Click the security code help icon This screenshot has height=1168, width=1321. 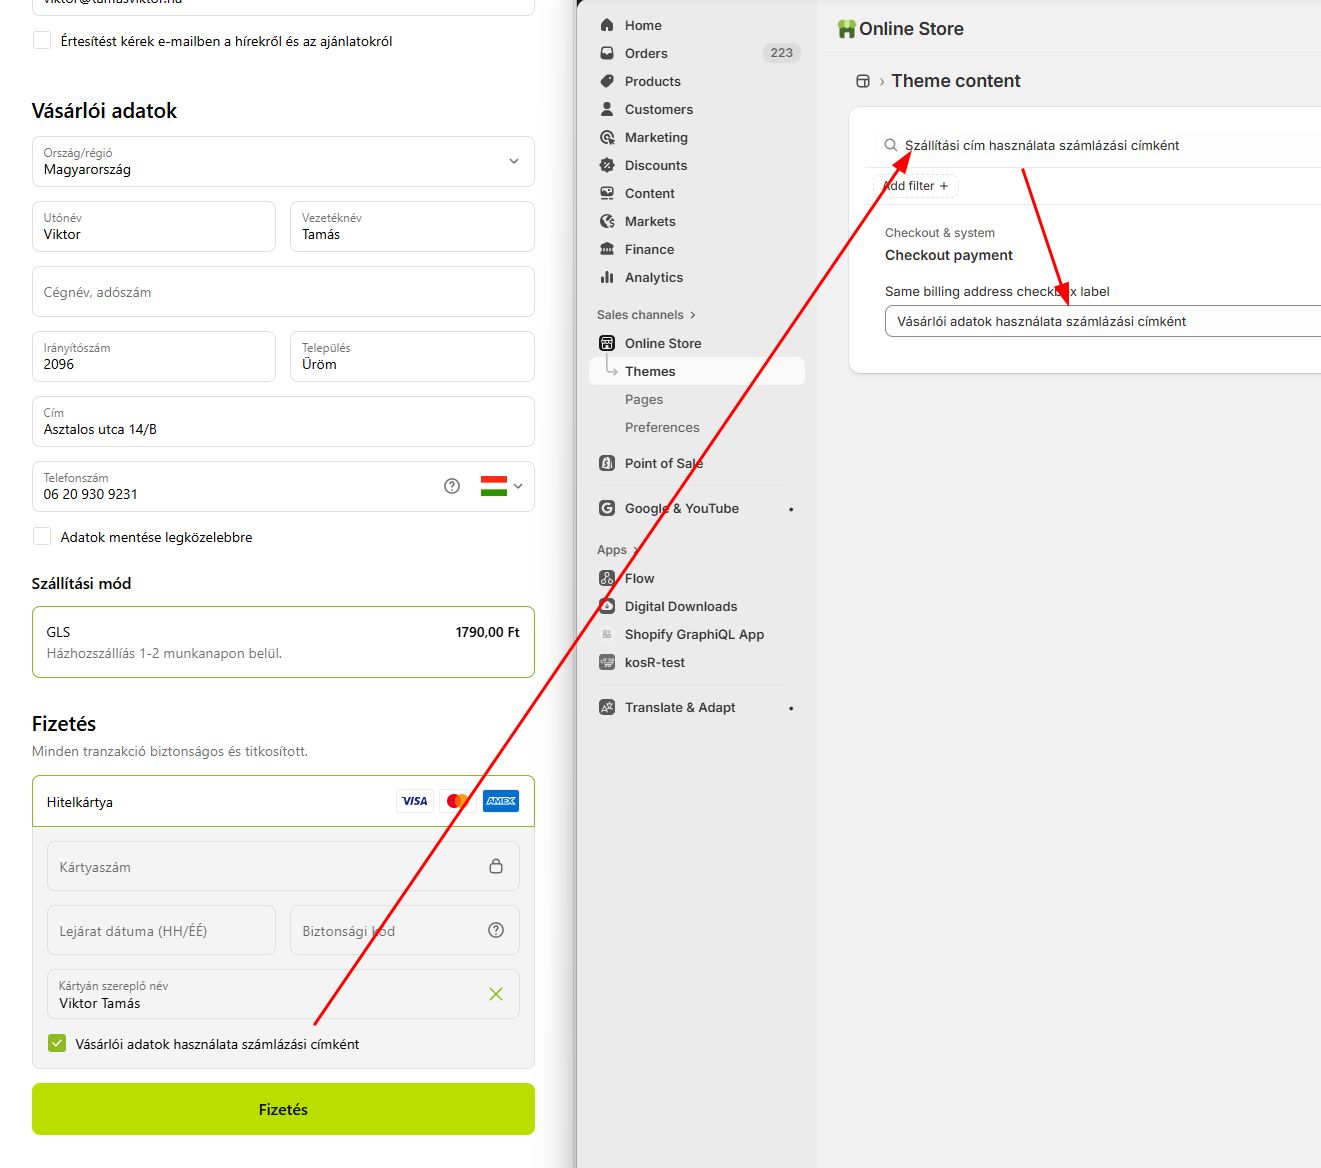point(496,930)
